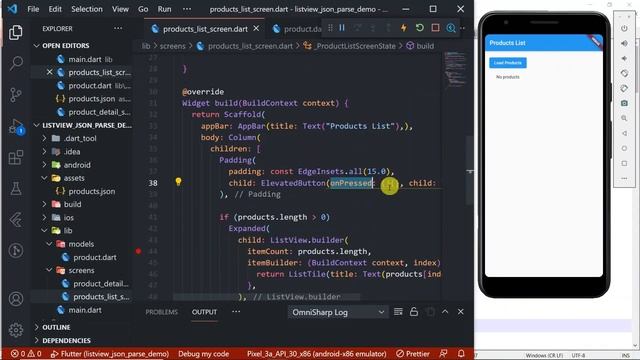Open the Search view in activity bar
The height and width of the screenshot is (360, 640).
point(16,63)
